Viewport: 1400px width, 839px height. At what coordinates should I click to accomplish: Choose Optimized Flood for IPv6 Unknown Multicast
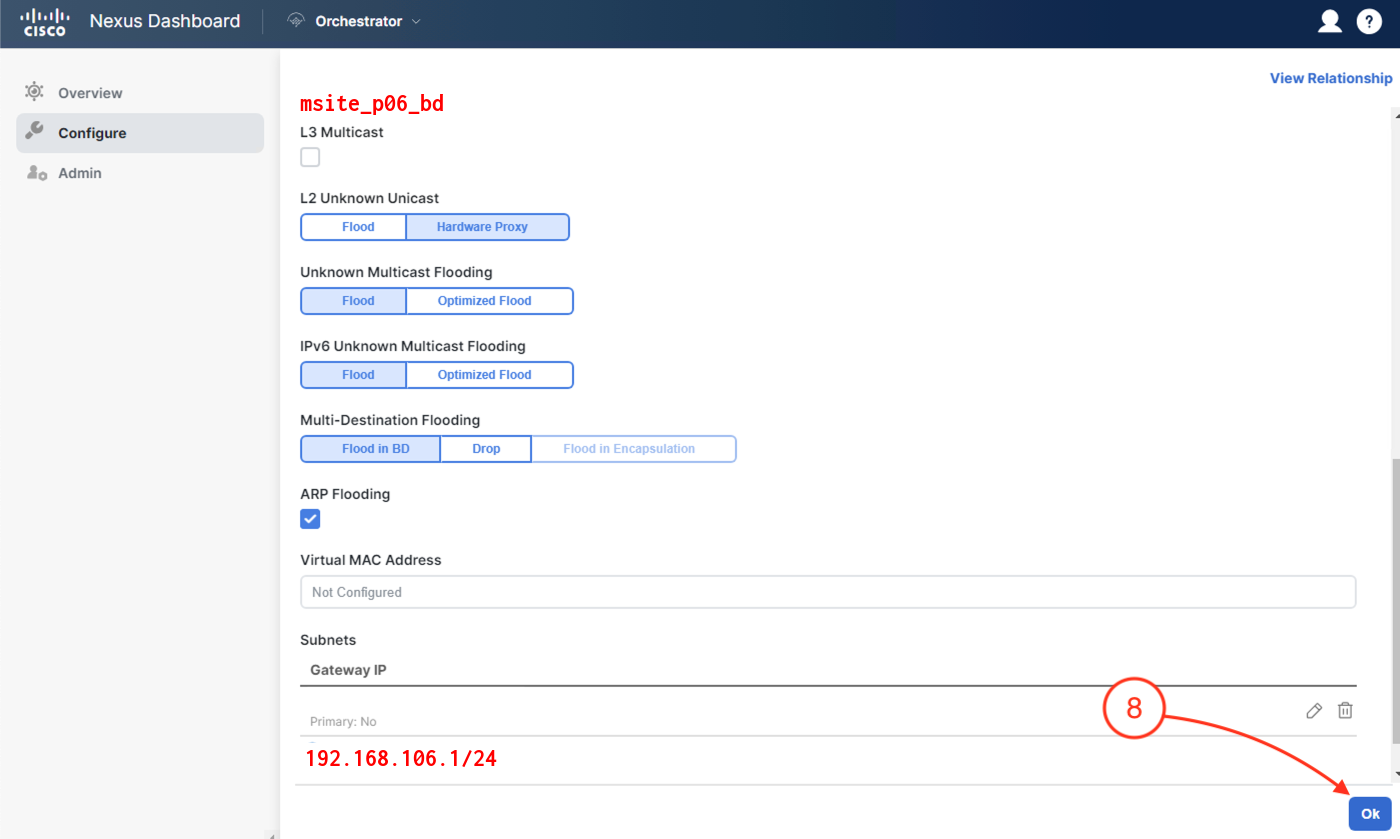[x=484, y=375]
